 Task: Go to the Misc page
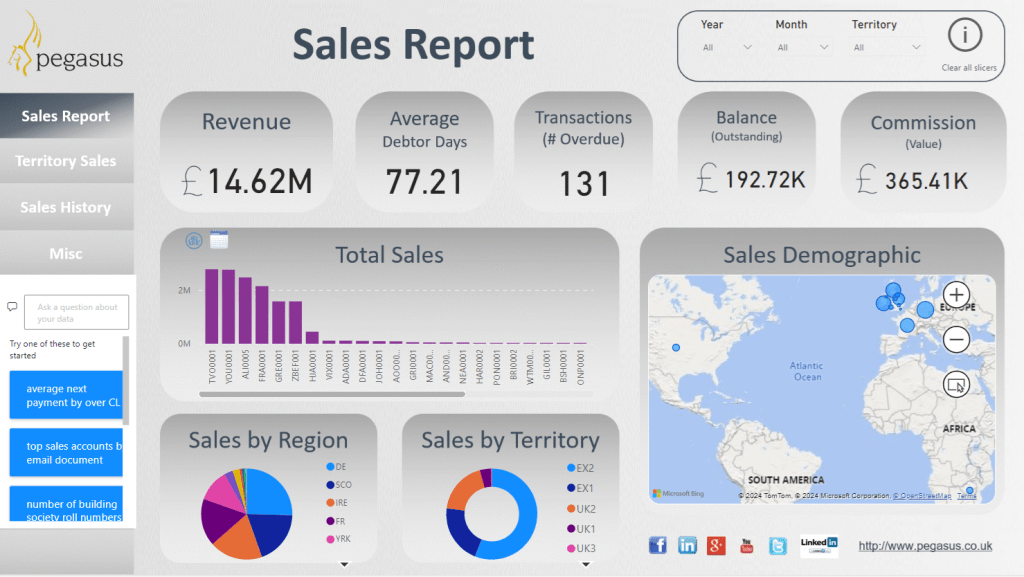66,254
